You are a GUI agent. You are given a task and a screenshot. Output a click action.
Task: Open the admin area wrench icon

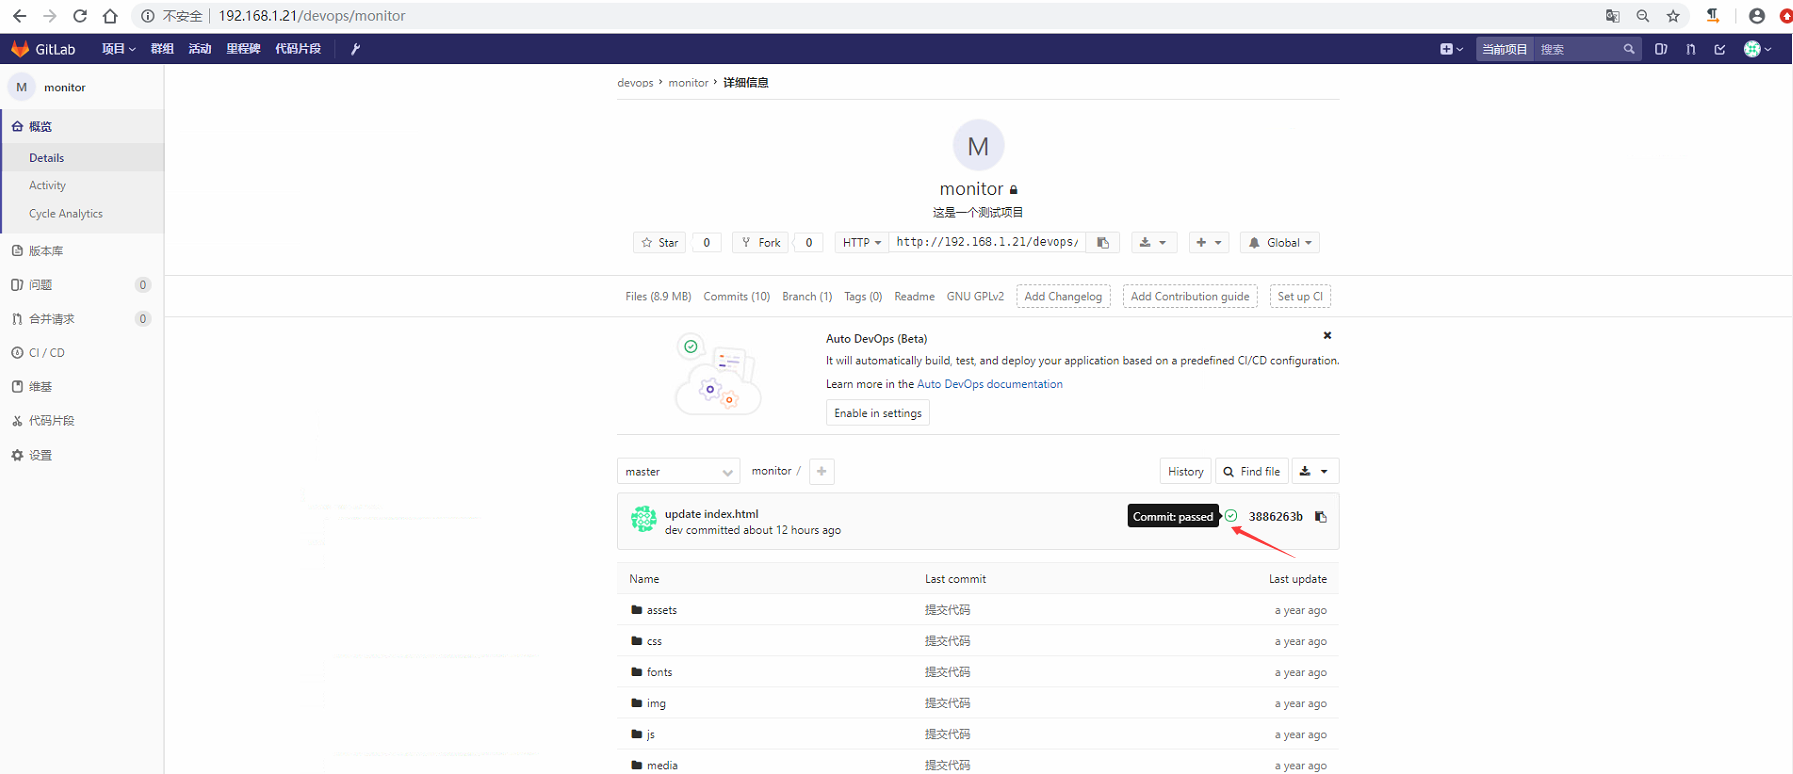(x=355, y=49)
